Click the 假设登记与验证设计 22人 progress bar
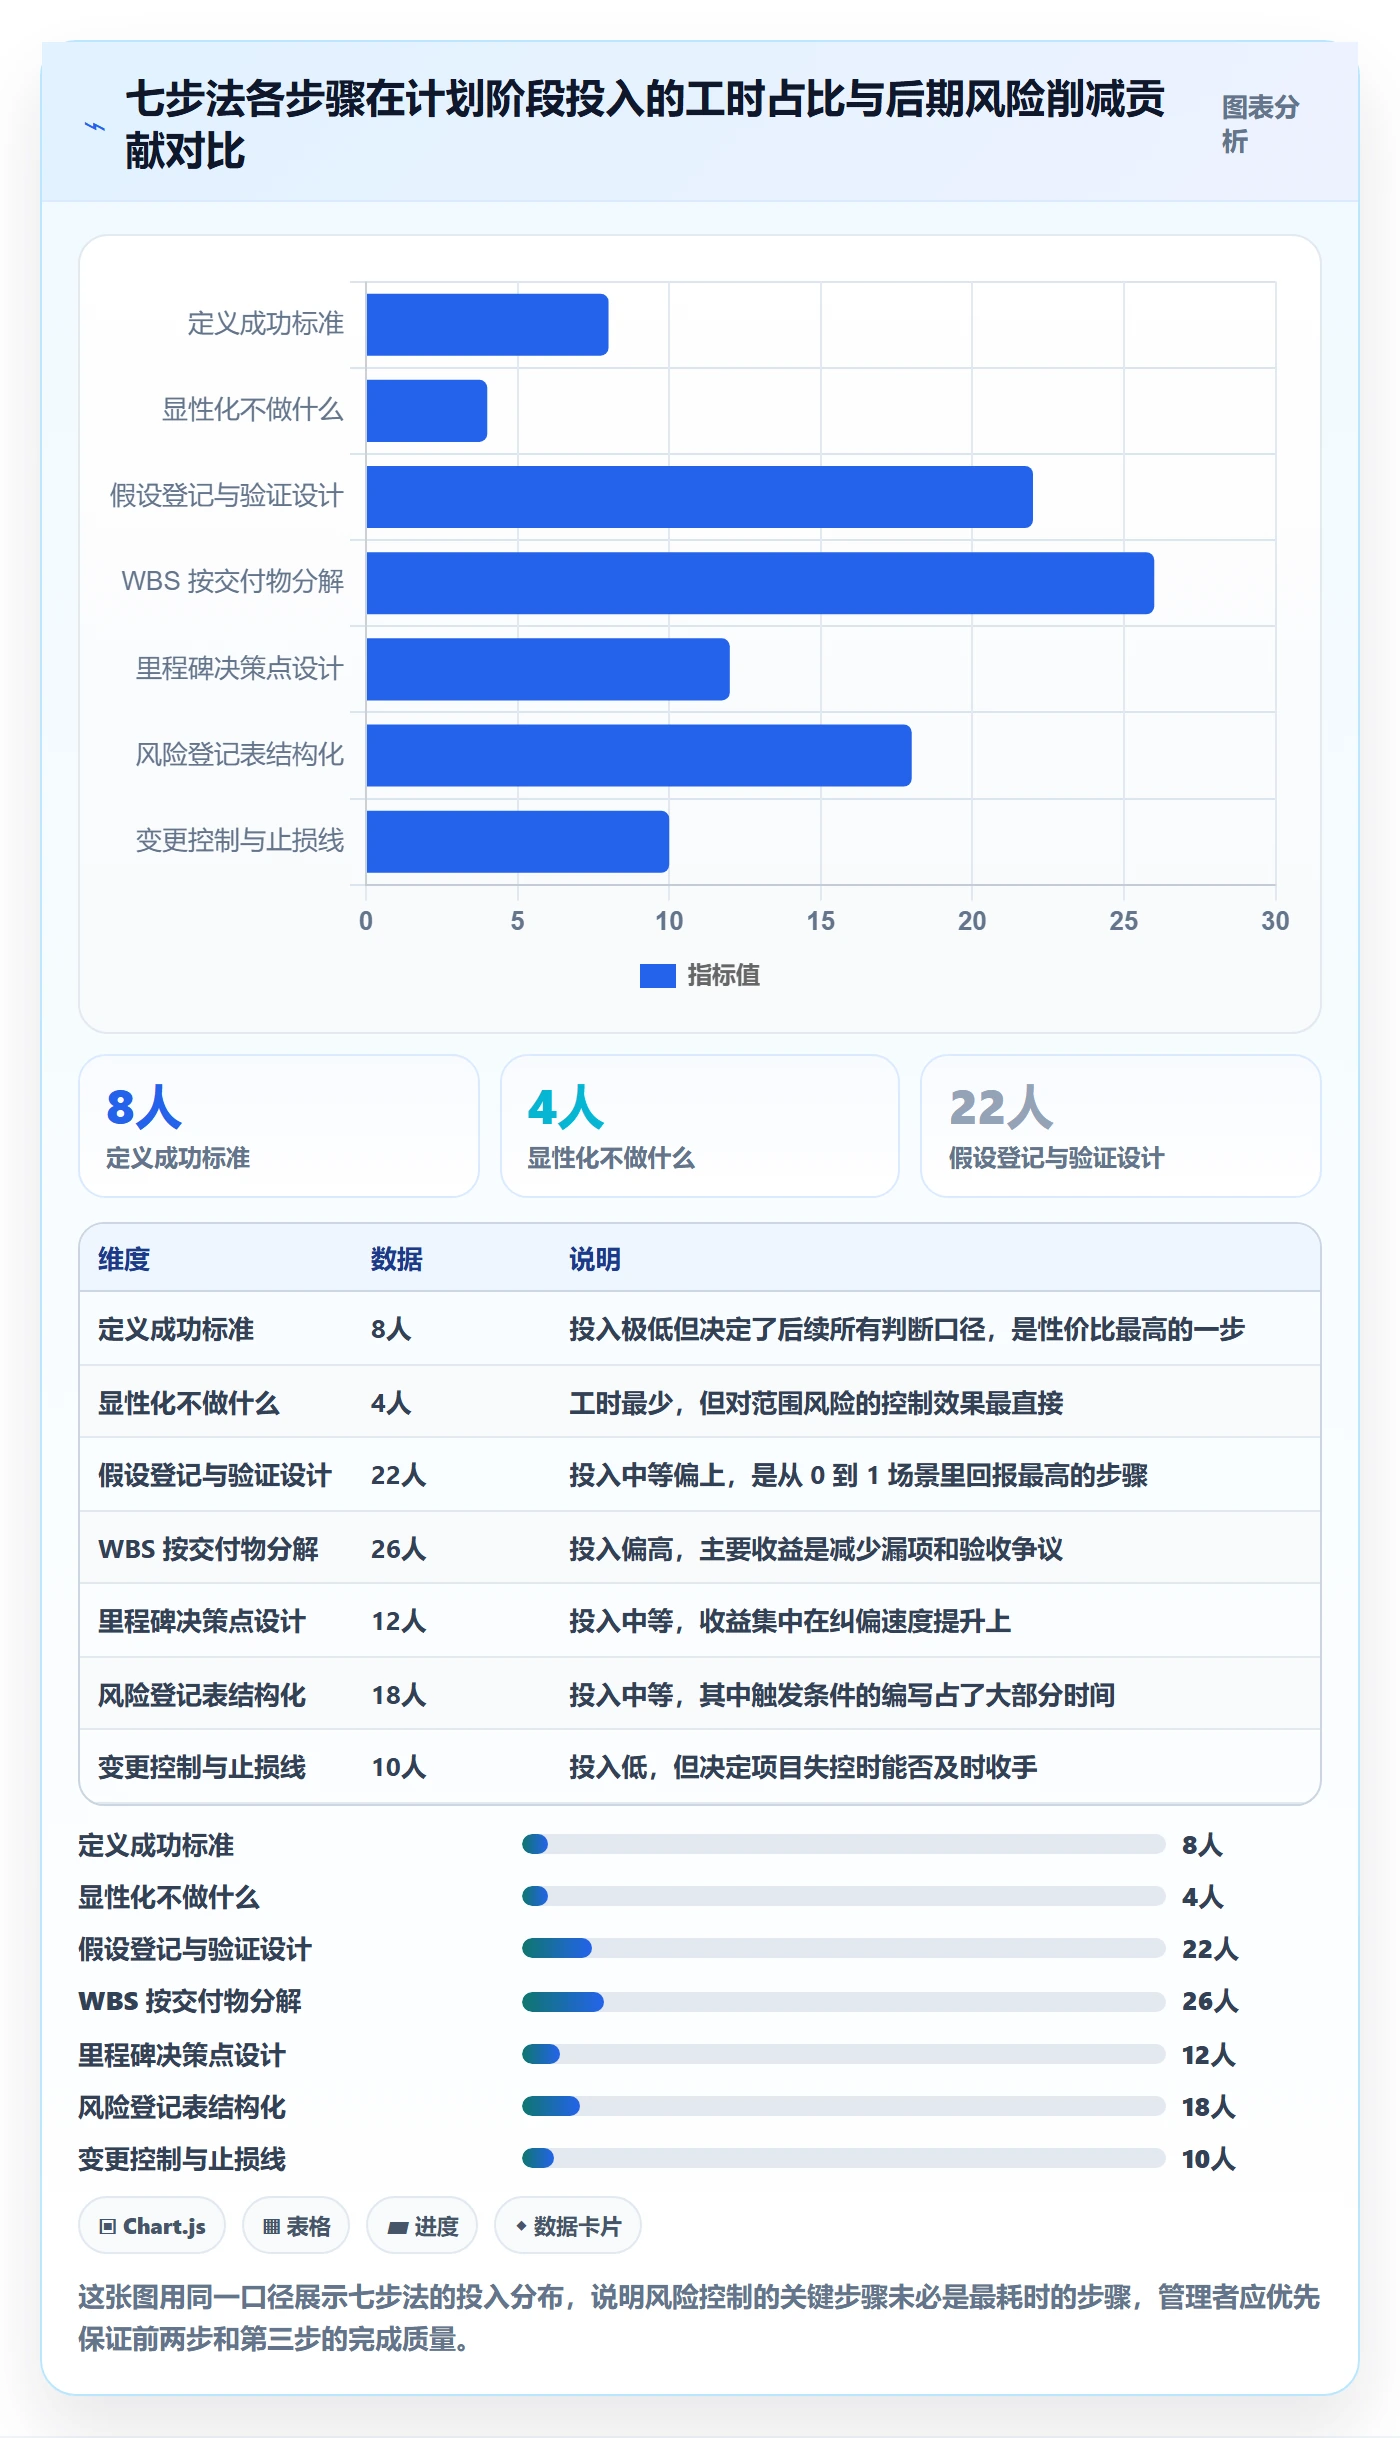The height and width of the screenshot is (2438, 1400). [843, 1948]
